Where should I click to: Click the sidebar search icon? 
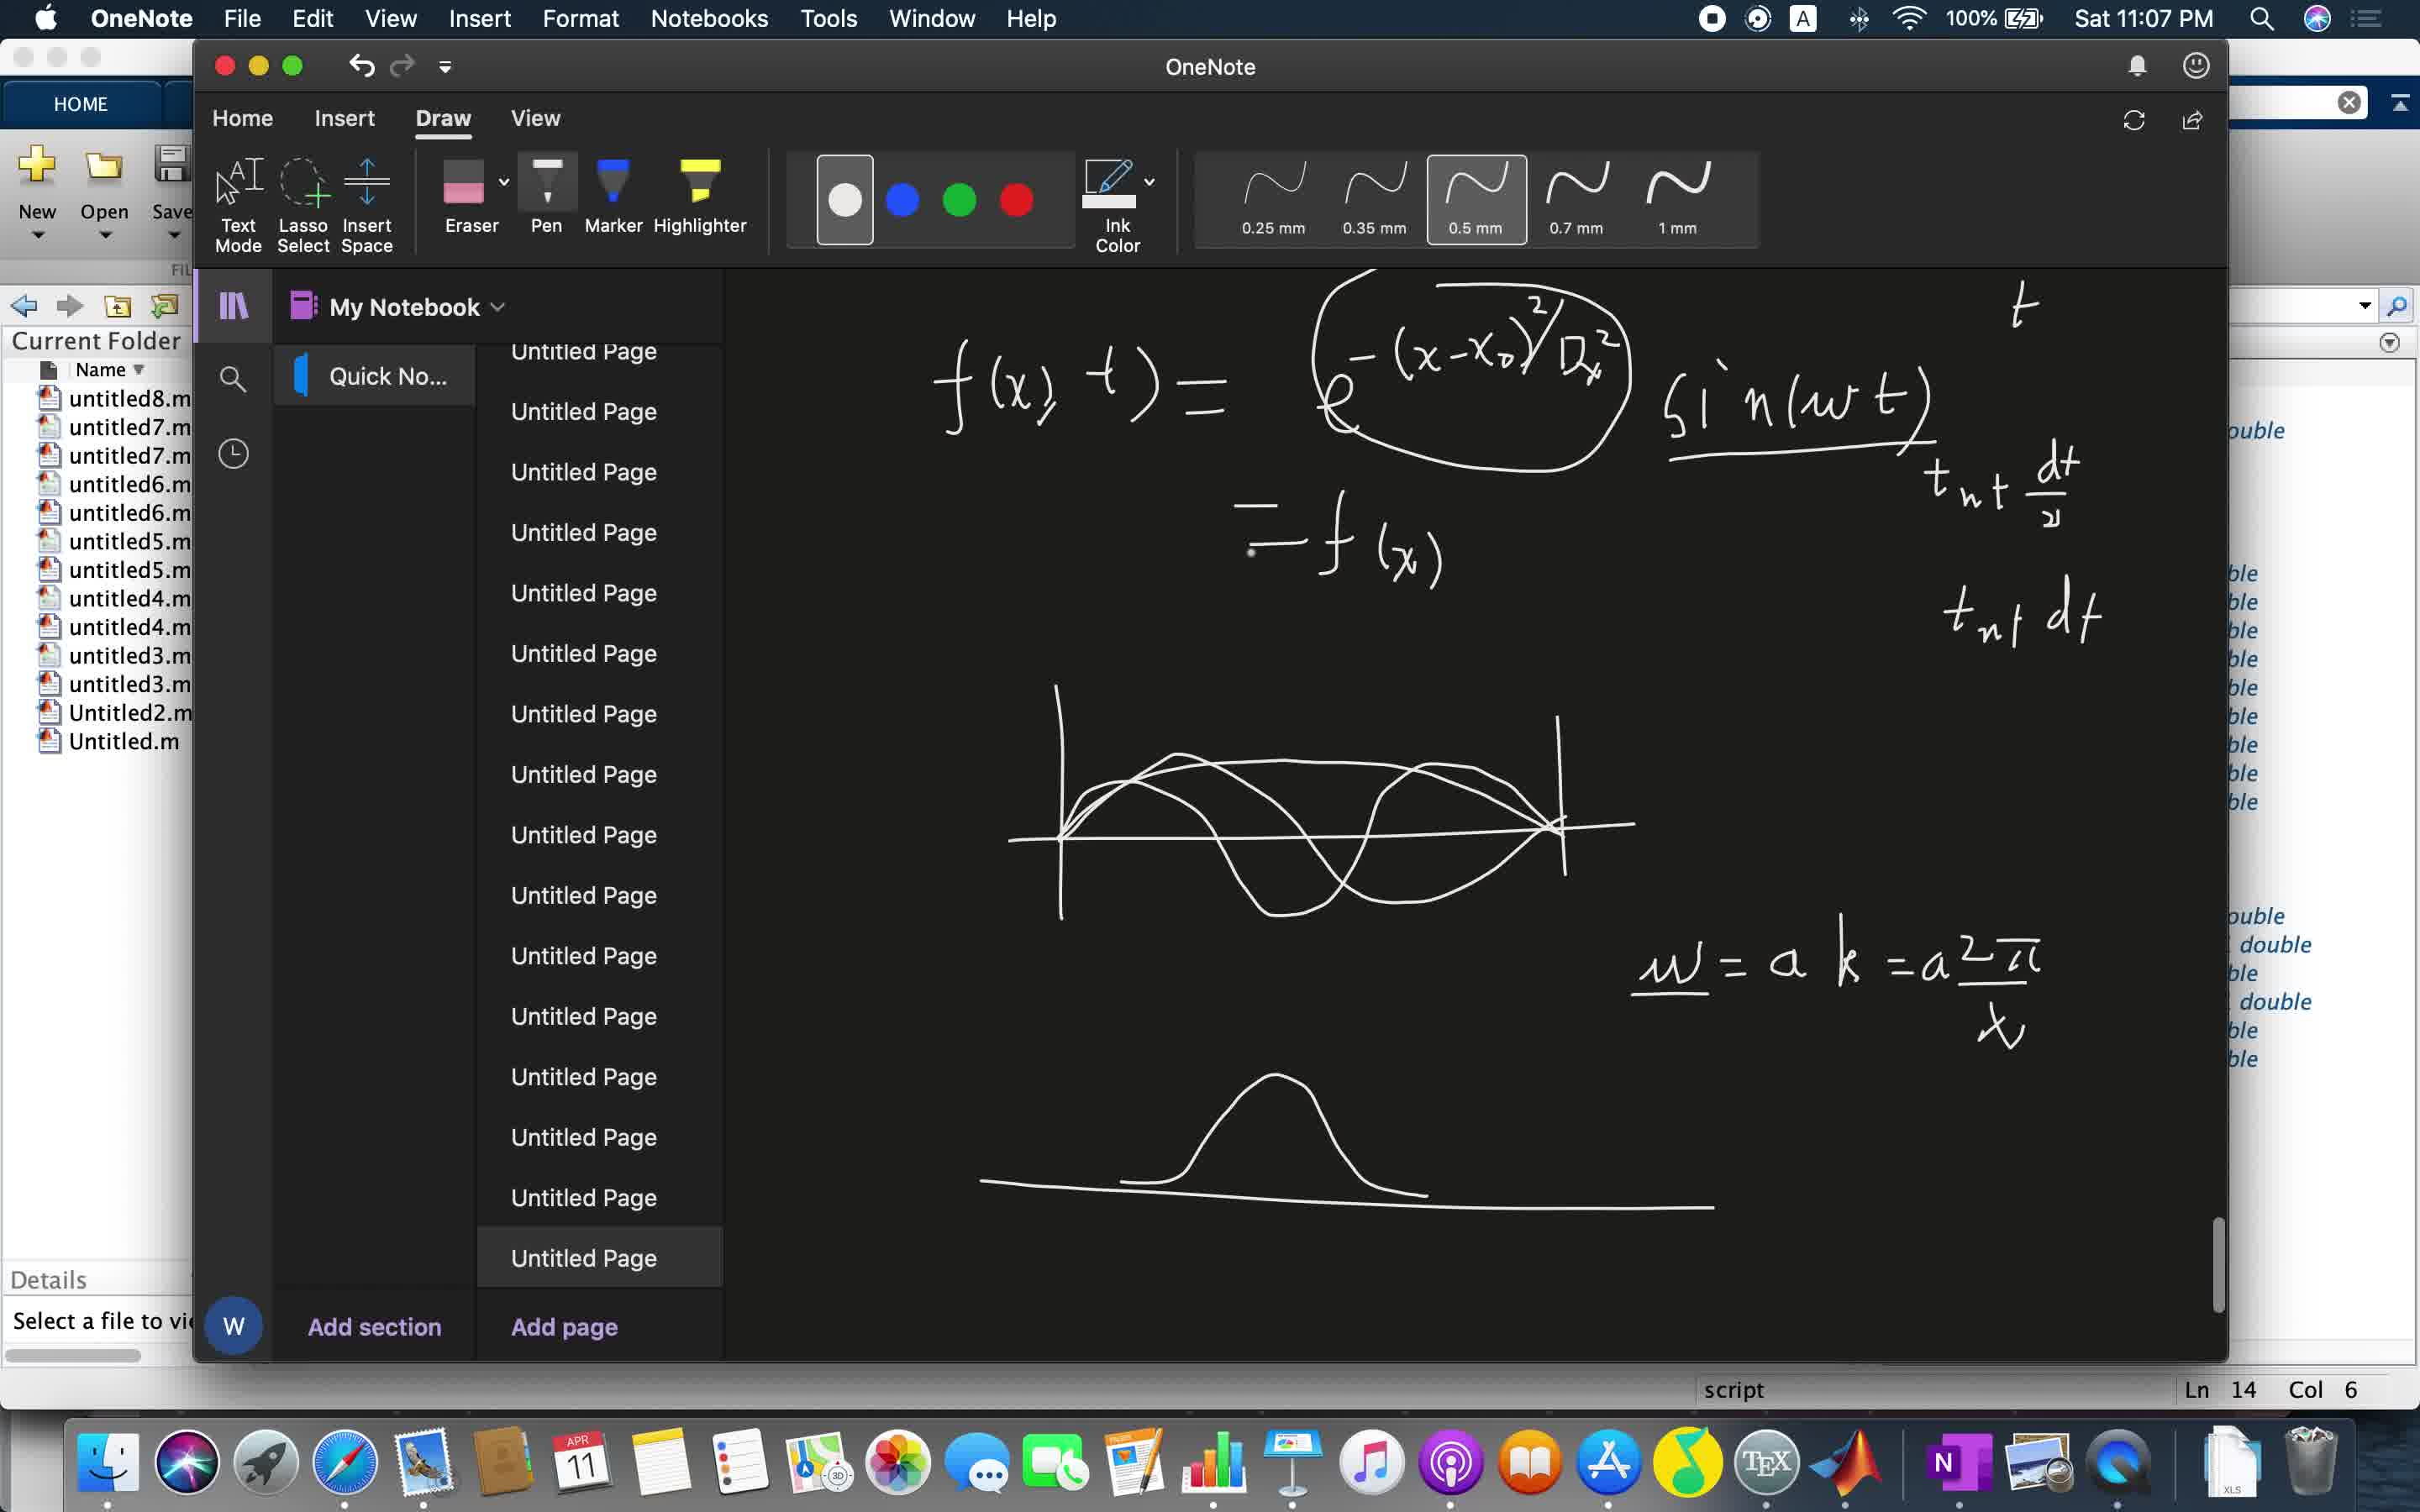(x=233, y=379)
